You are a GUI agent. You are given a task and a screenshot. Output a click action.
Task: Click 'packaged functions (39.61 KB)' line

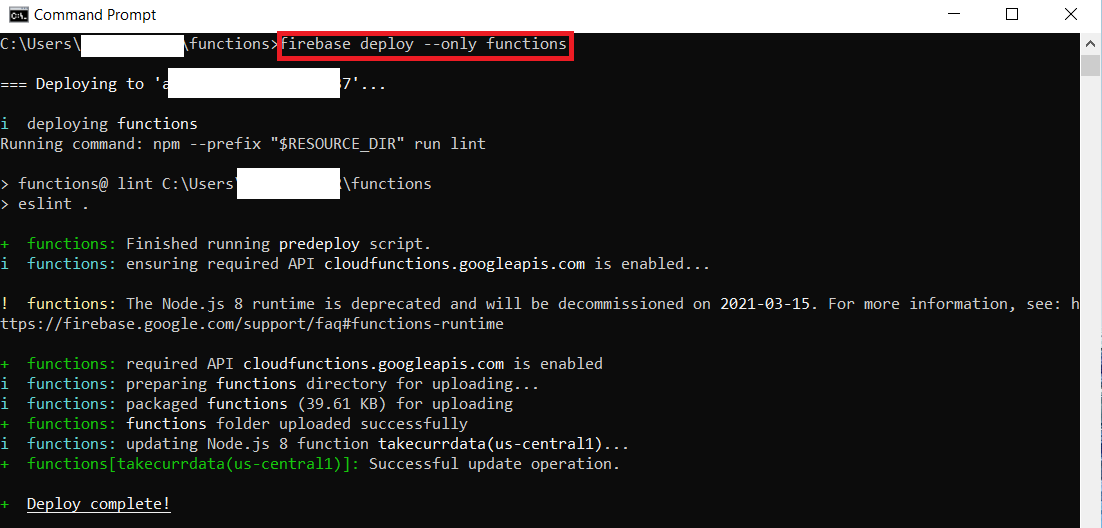[257, 404]
